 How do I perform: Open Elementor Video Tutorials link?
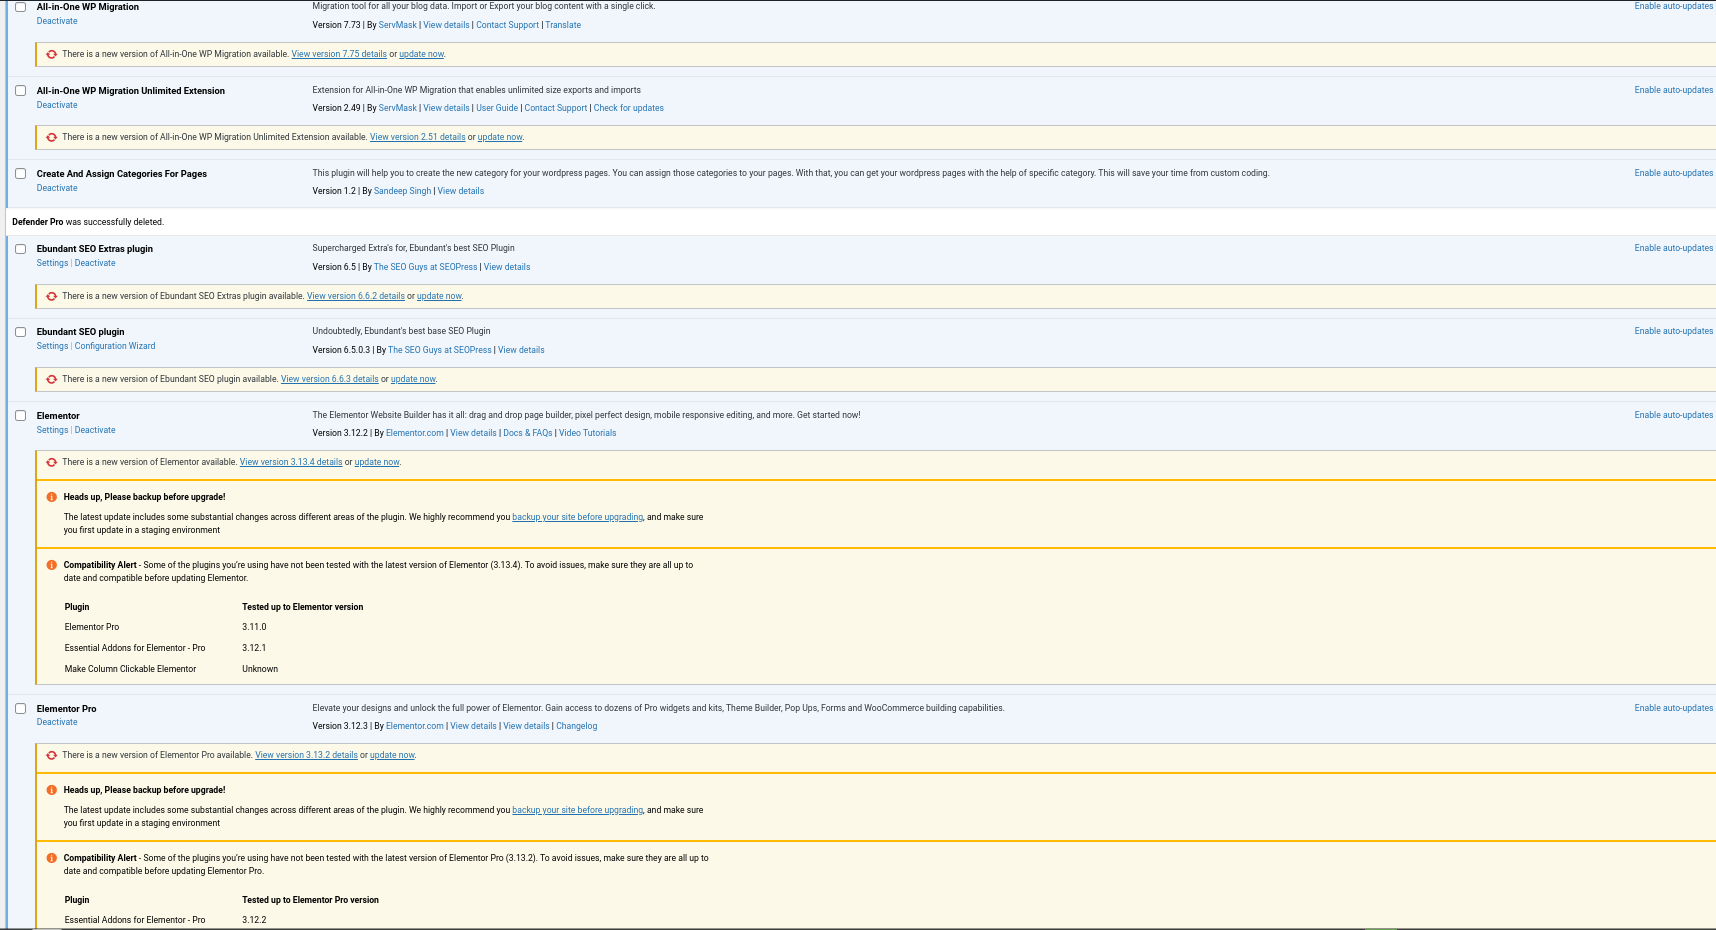click(x=587, y=433)
